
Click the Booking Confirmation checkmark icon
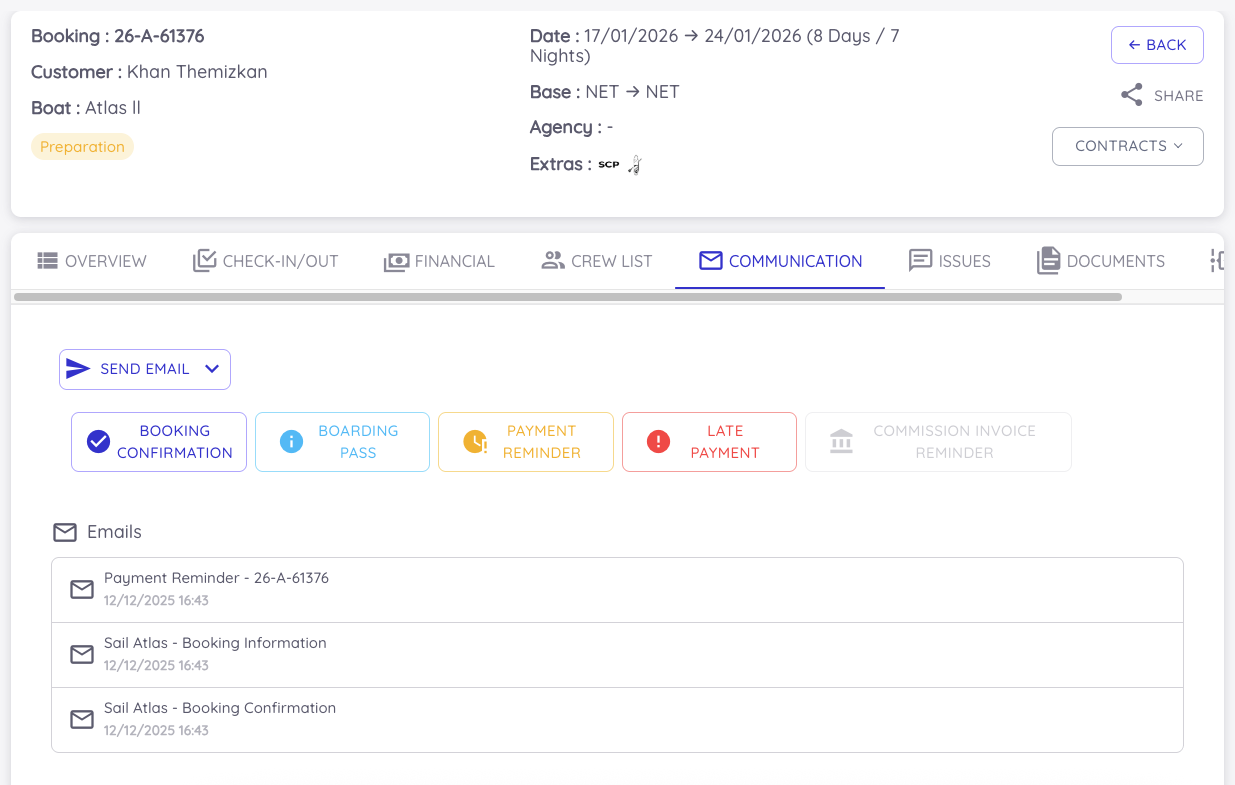click(98, 441)
